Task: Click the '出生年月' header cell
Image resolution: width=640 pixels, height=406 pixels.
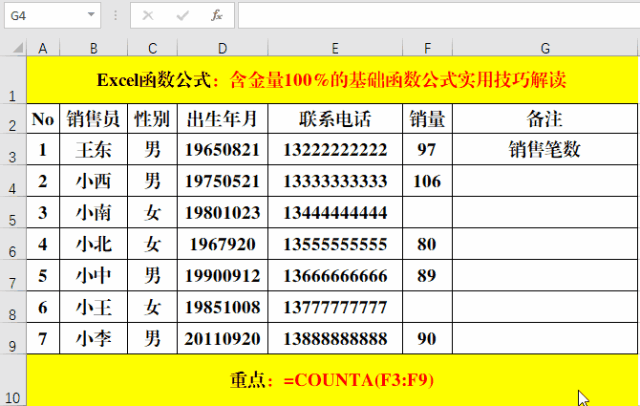Action: coord(222,119)
